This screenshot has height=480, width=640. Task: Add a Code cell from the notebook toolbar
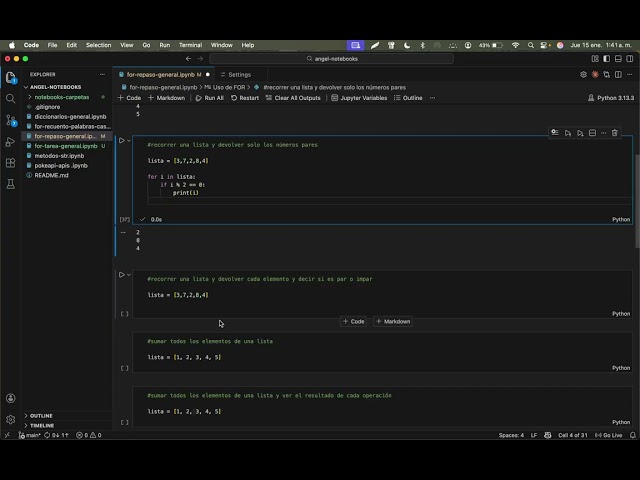[129, 98]
